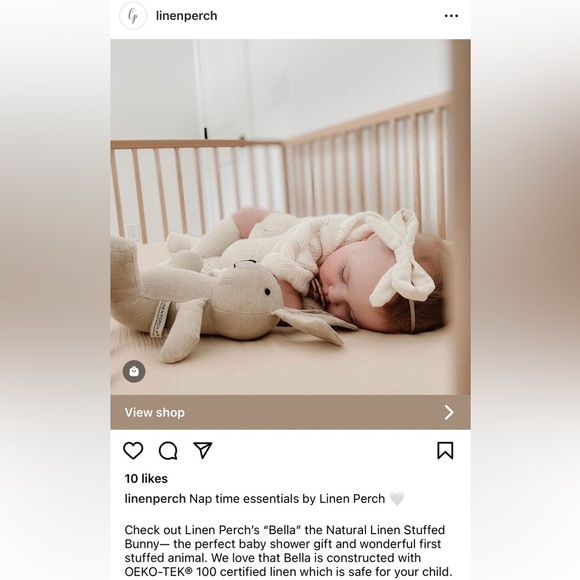The height and width of the screenshot is (580, 580).
Task: View the 10 likes list
Action: pos(146,479)
